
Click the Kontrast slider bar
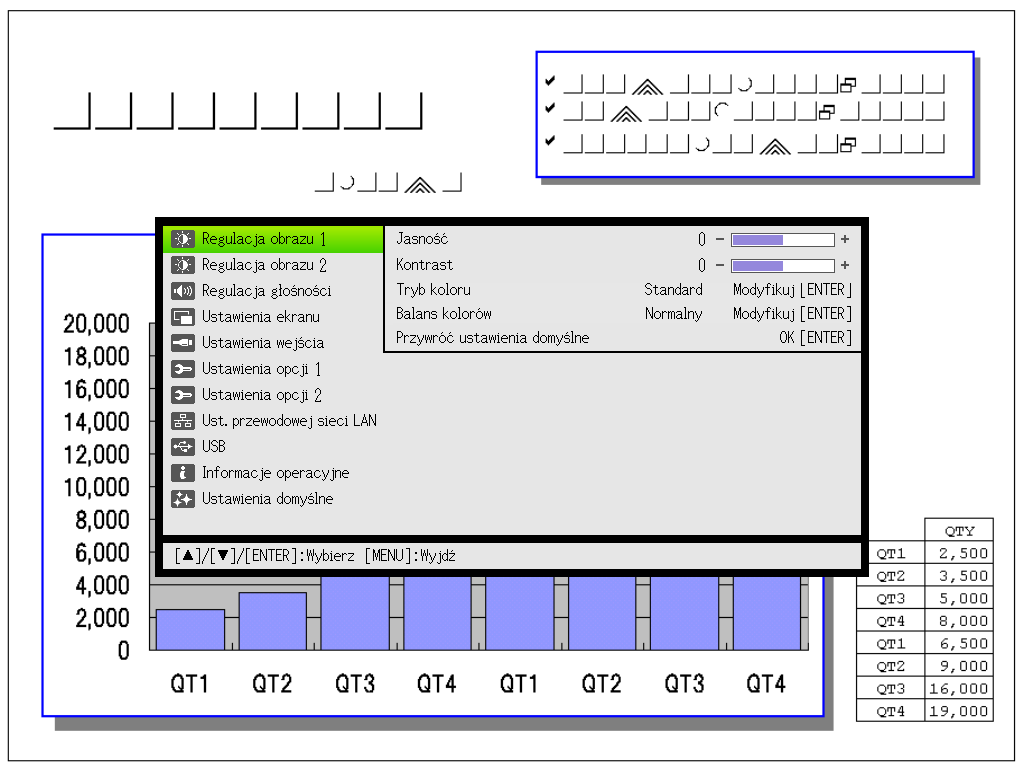pos(782,265)
